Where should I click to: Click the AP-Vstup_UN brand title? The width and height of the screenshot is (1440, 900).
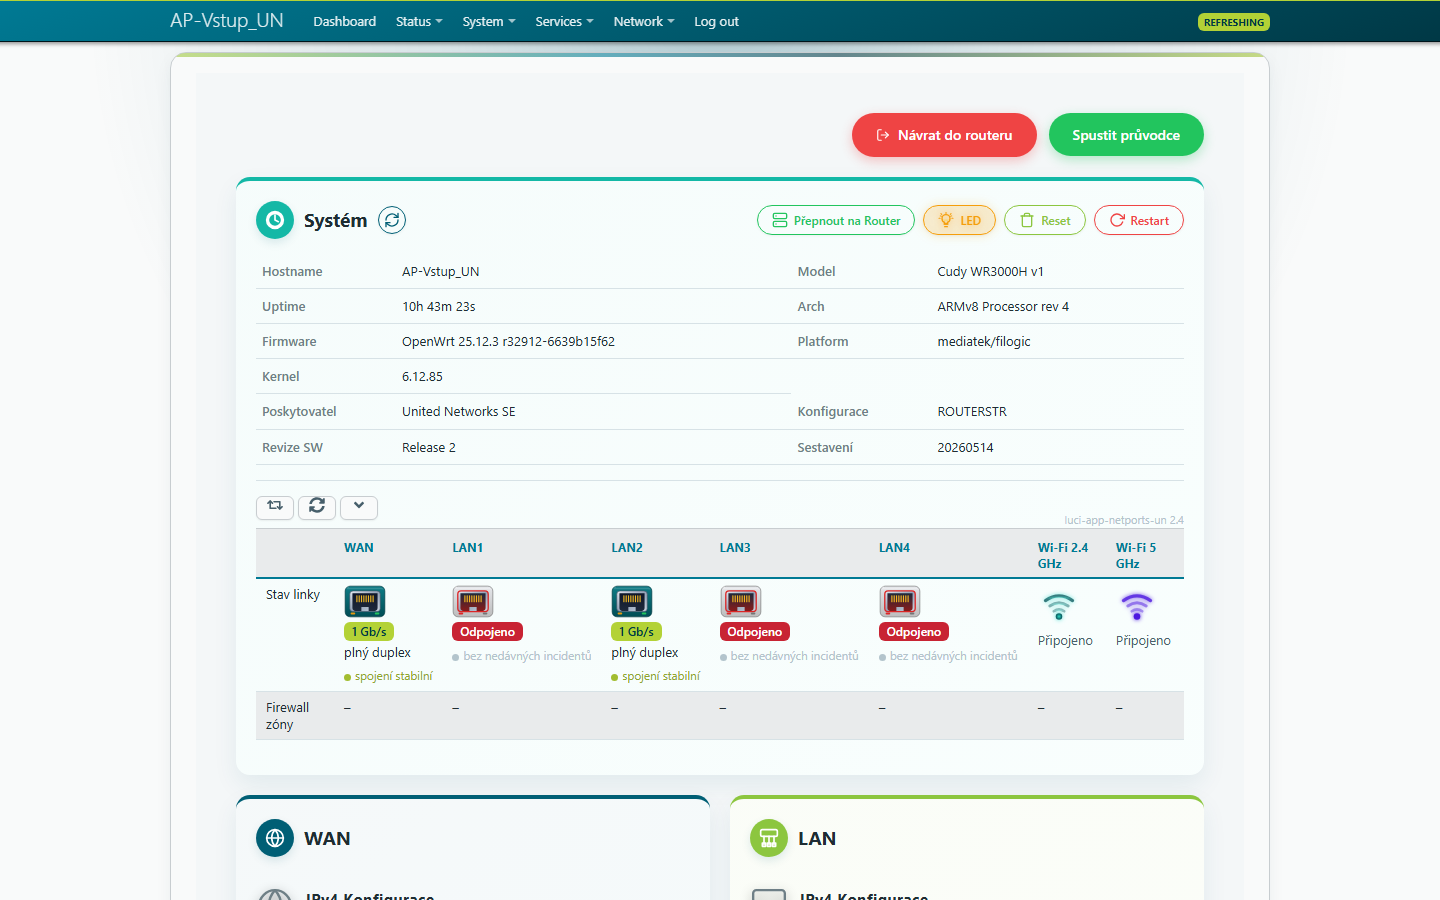(x=227, y=20)
